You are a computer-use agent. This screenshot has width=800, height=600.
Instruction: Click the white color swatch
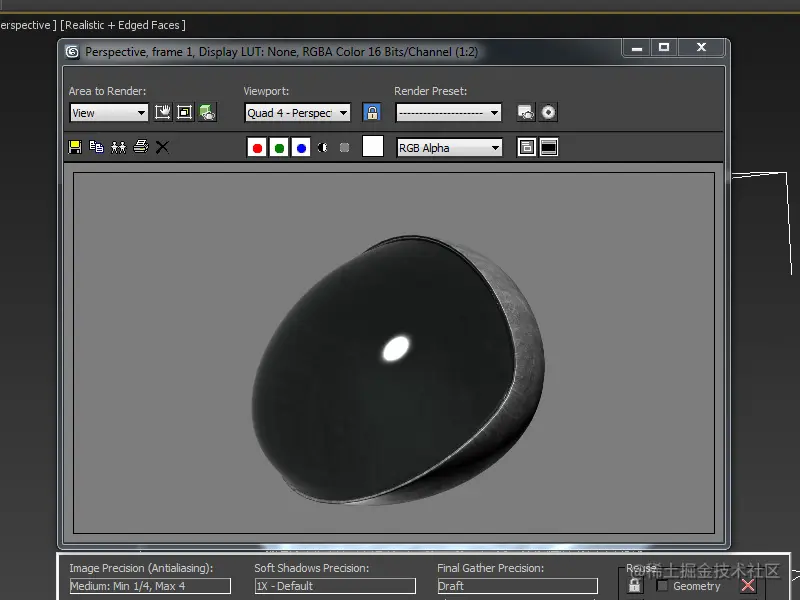[x=373, y=146]
